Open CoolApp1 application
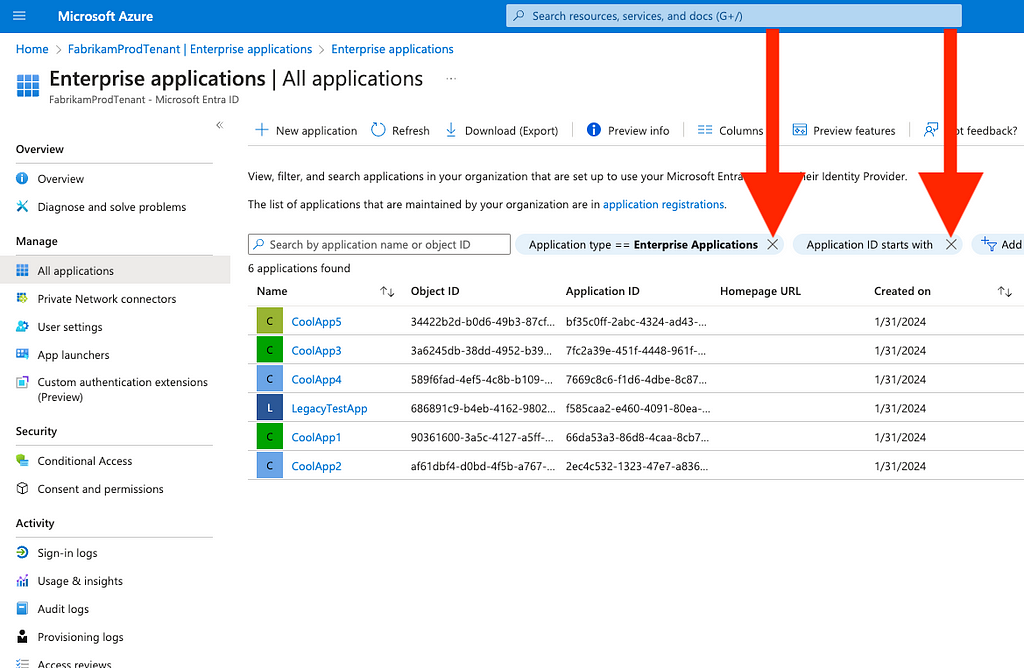 click(316, 437)
